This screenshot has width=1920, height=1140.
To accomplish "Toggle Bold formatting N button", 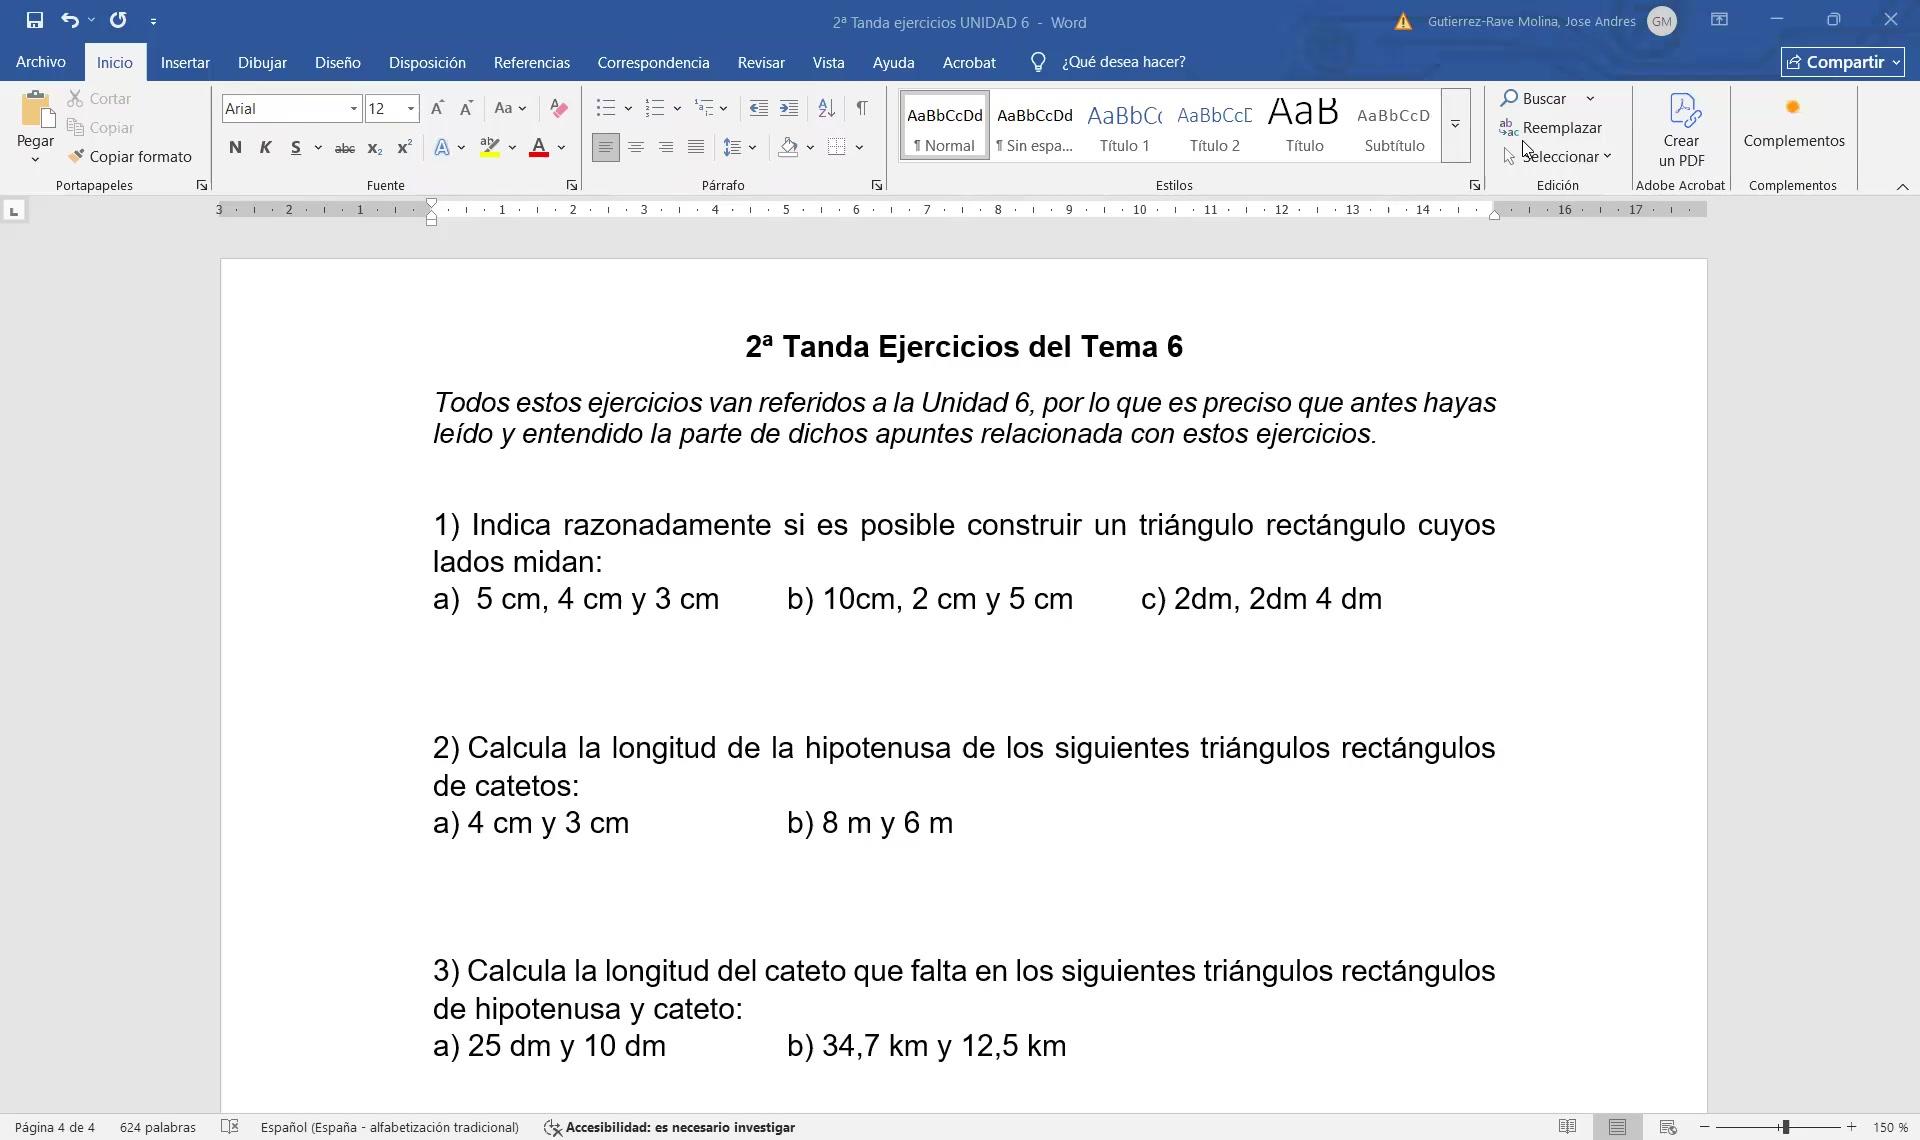I will pyautogui.click(x=235, y=148).
